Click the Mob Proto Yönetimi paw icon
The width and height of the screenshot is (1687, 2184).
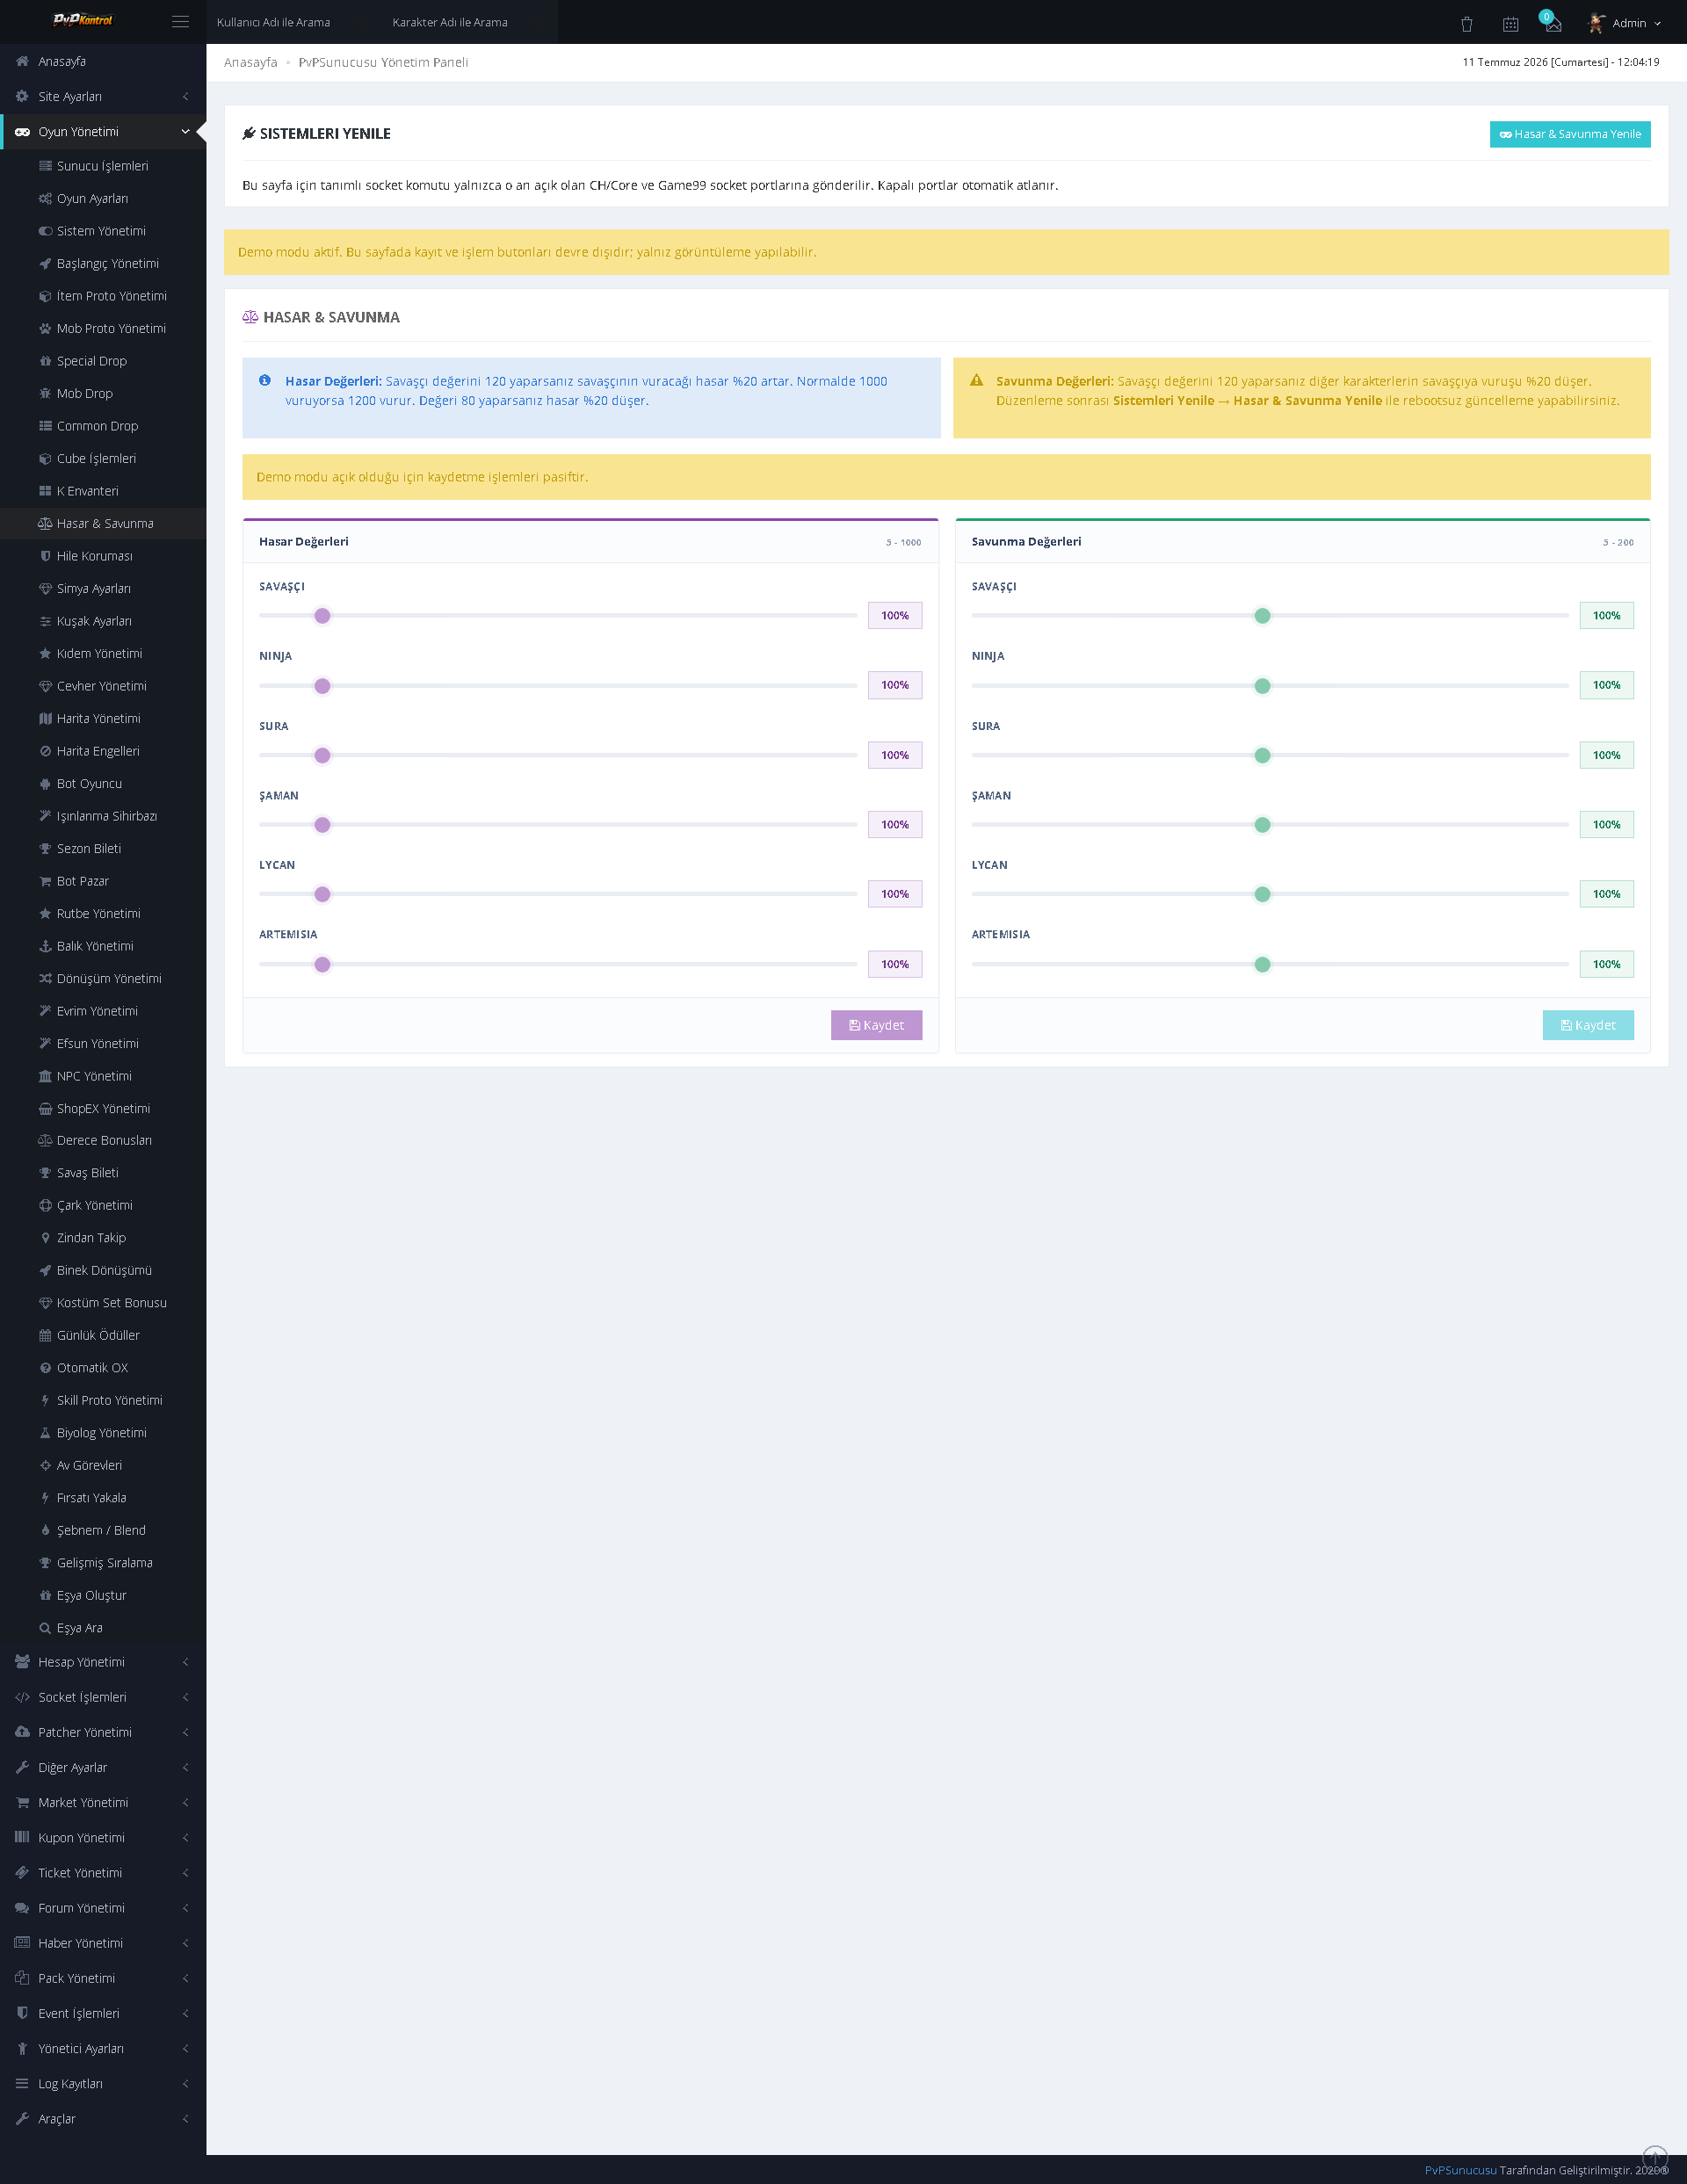pyautogui.click(x=45, y=328)
